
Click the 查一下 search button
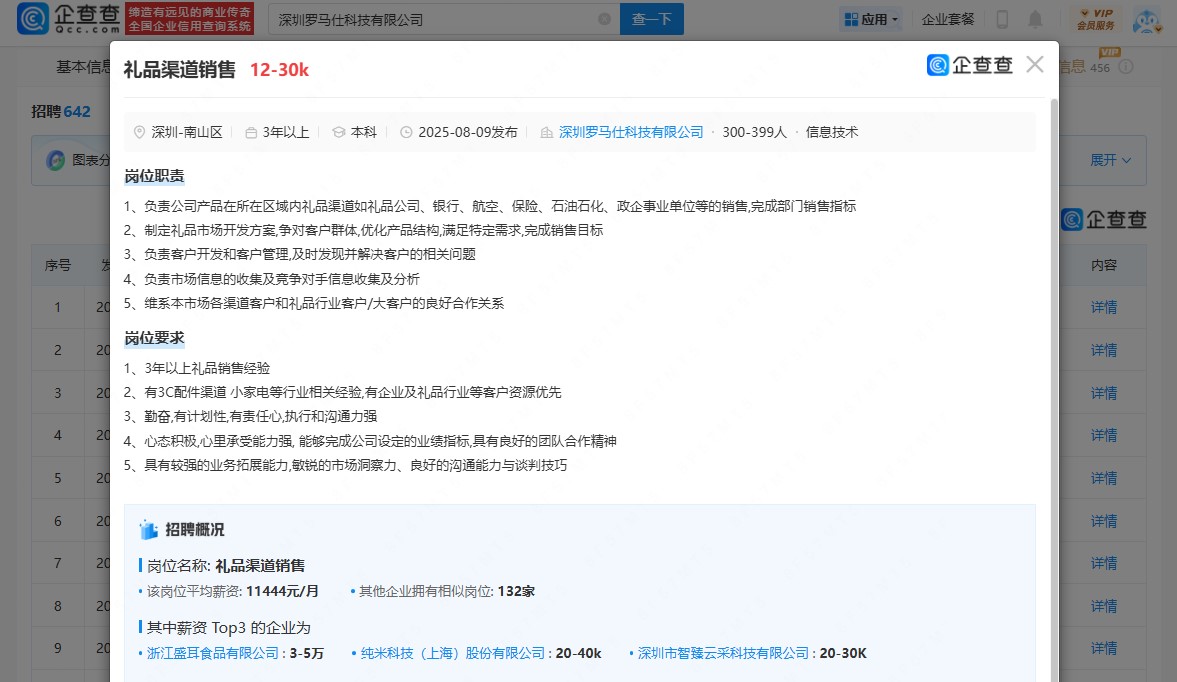click(x=652, y=19)
